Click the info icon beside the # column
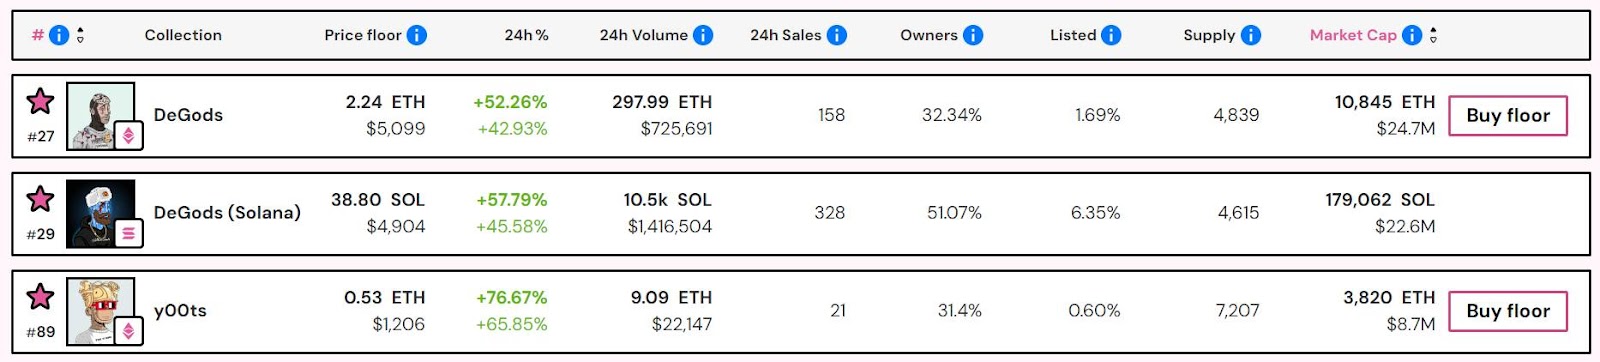Screen dimensions: 1600x362 click(59, 35)
